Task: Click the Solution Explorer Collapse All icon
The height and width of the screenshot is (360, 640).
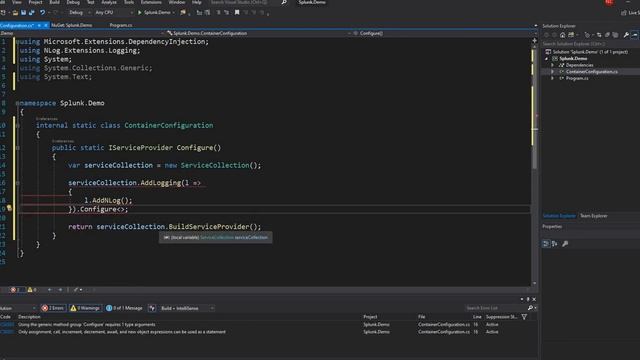Action: (x=607, y=35)
